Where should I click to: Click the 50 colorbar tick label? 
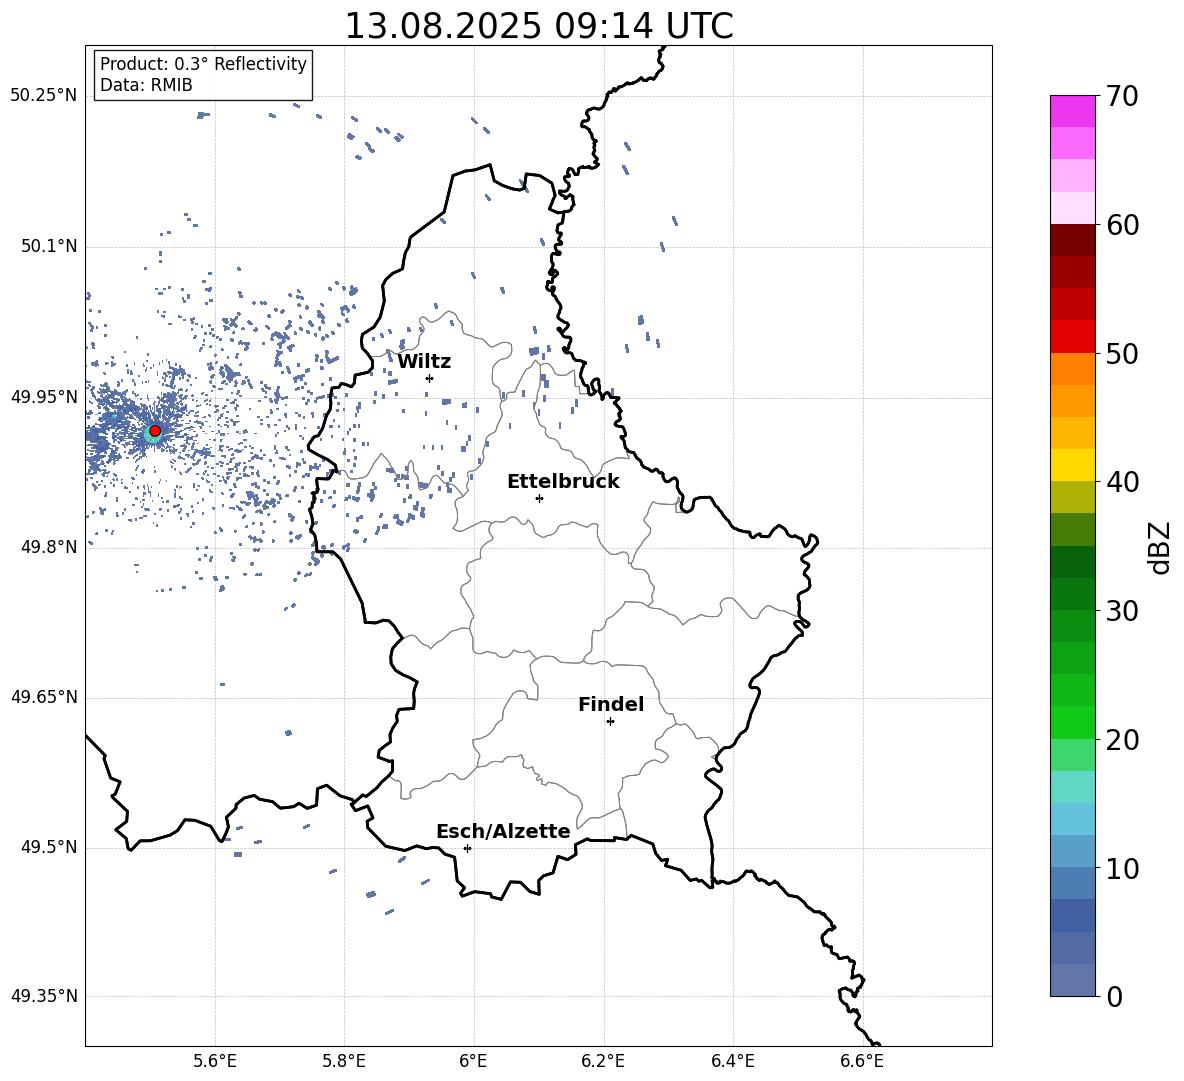pyautogui.click(x=1122, y=353)
